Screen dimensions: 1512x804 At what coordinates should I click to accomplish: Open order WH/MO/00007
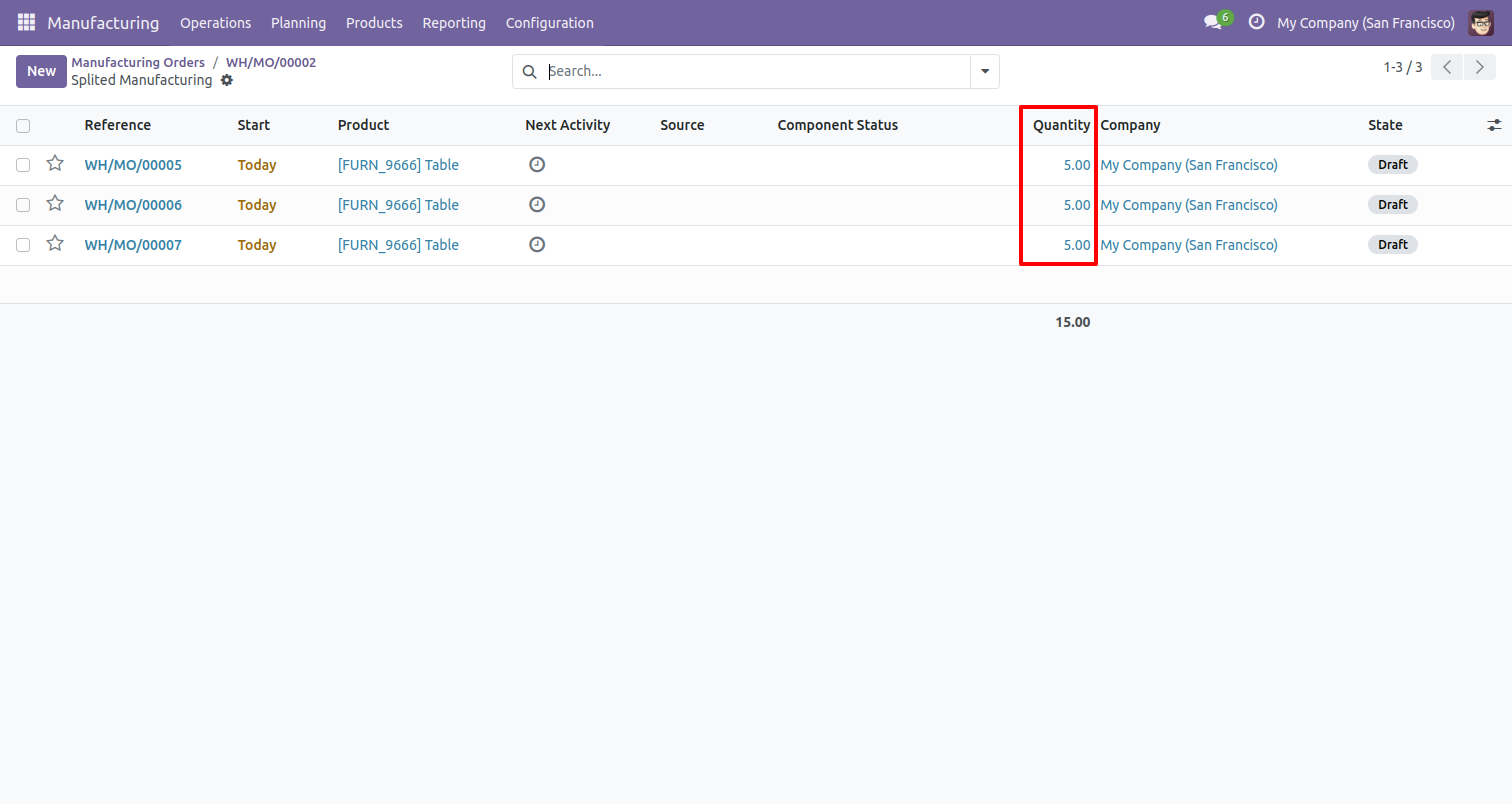point(133,245)
